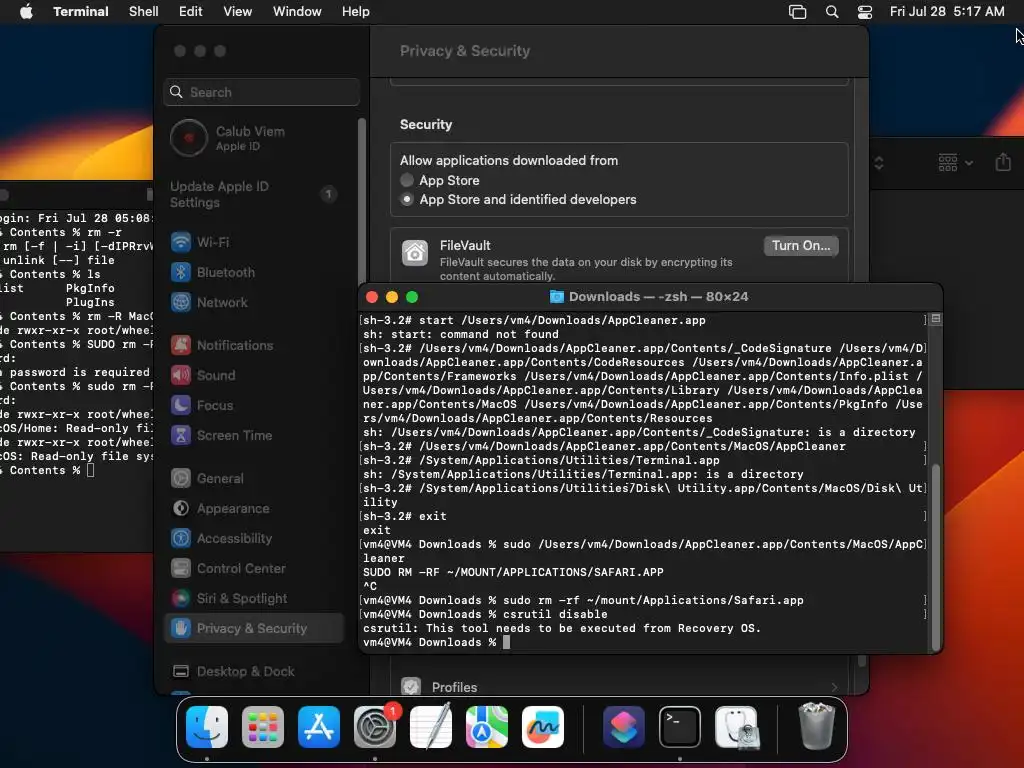This screenshot has width=1024, height=768.
Task: Click the Downloads folder icon in title
Action: [556, 297]
